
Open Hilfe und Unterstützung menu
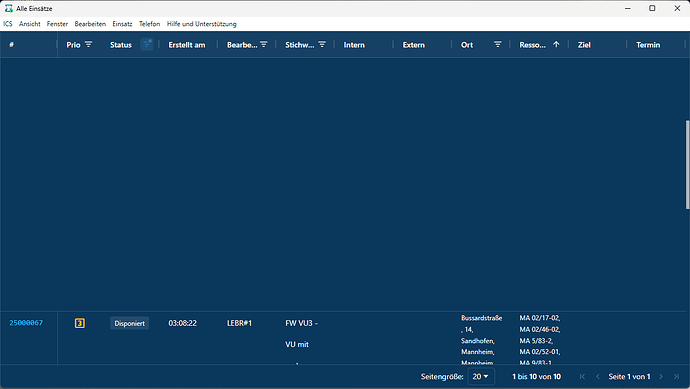pyautogui.click(x=202, y=24)
